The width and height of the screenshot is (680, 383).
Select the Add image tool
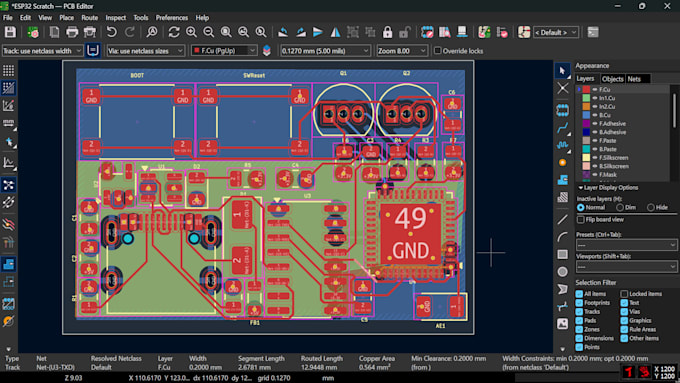pos(562,324)
